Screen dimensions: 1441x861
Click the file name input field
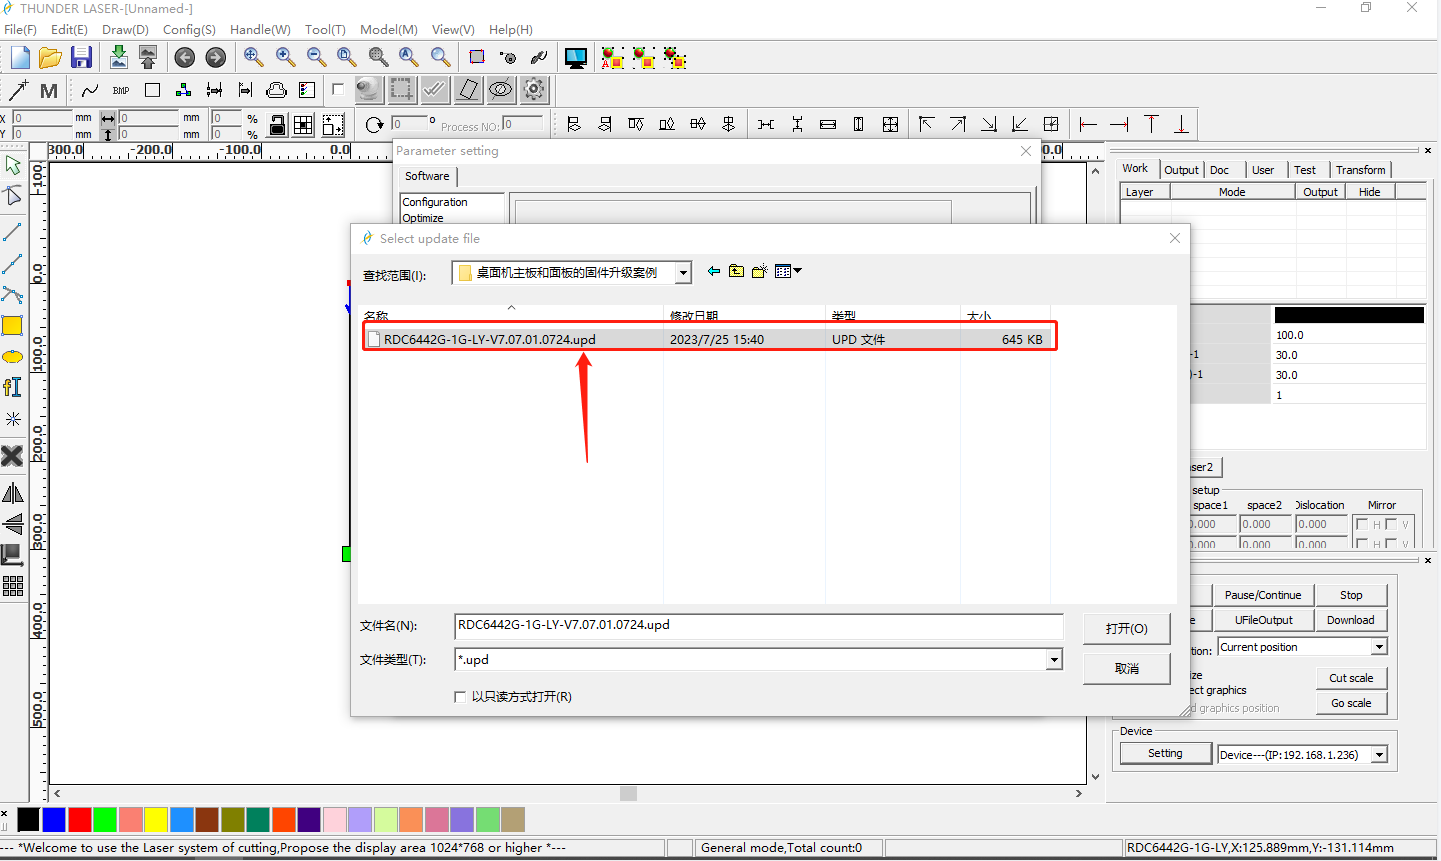759,626
